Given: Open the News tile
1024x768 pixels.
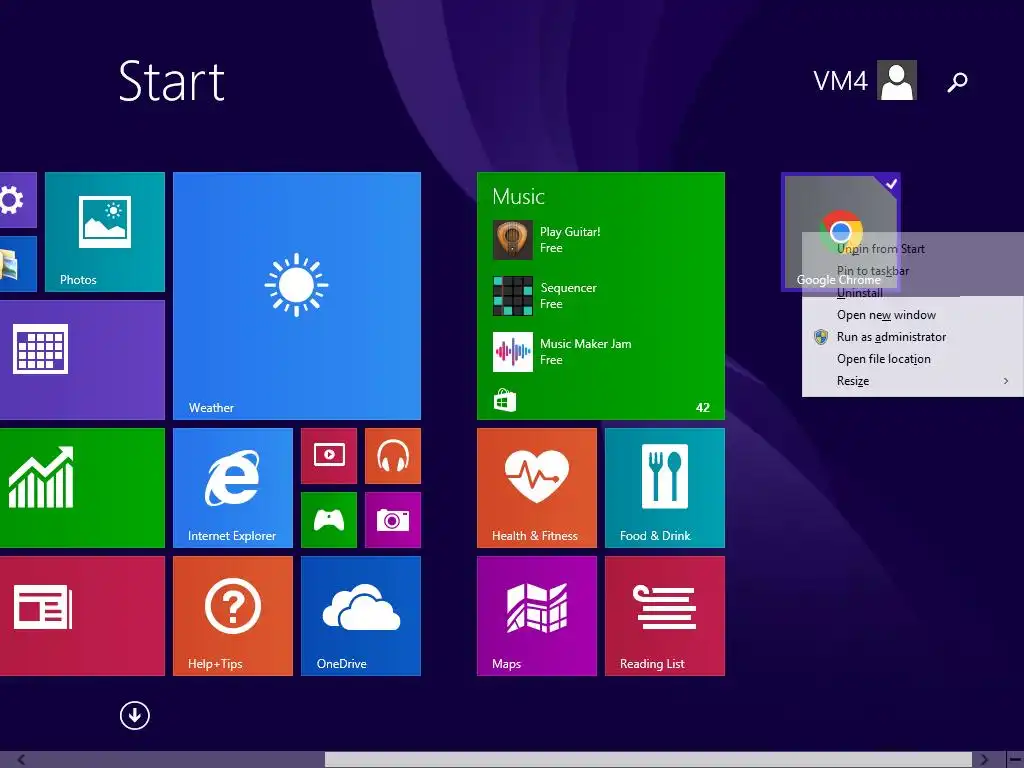Looking at the screenshot, I should coord(82,616).
